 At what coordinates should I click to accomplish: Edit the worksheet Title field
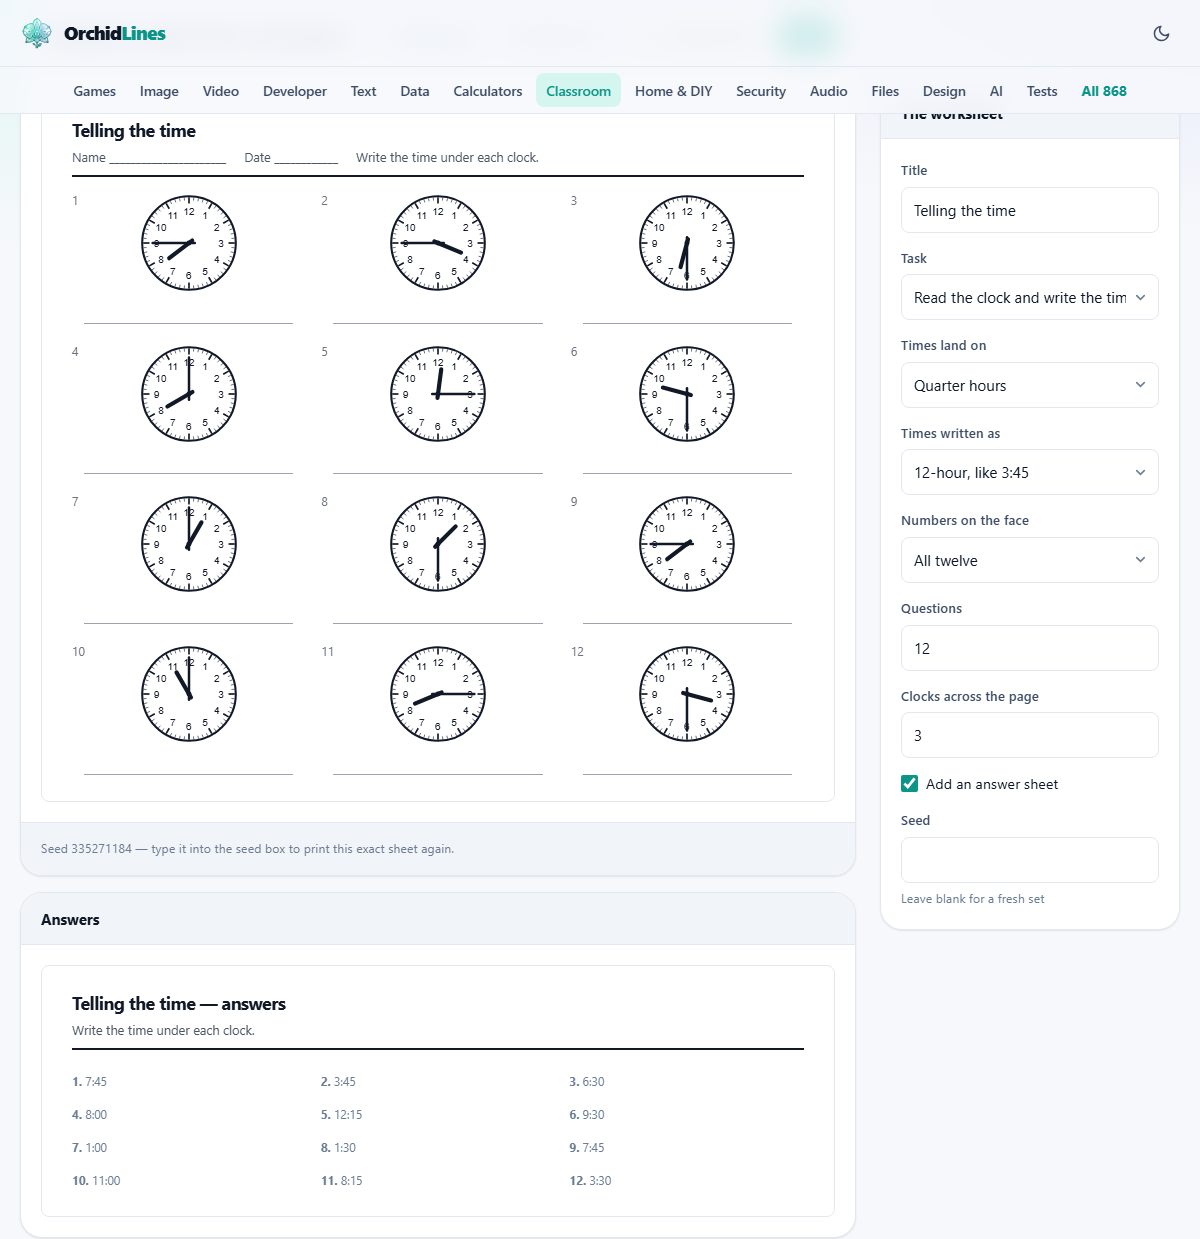click(1030, 210)
